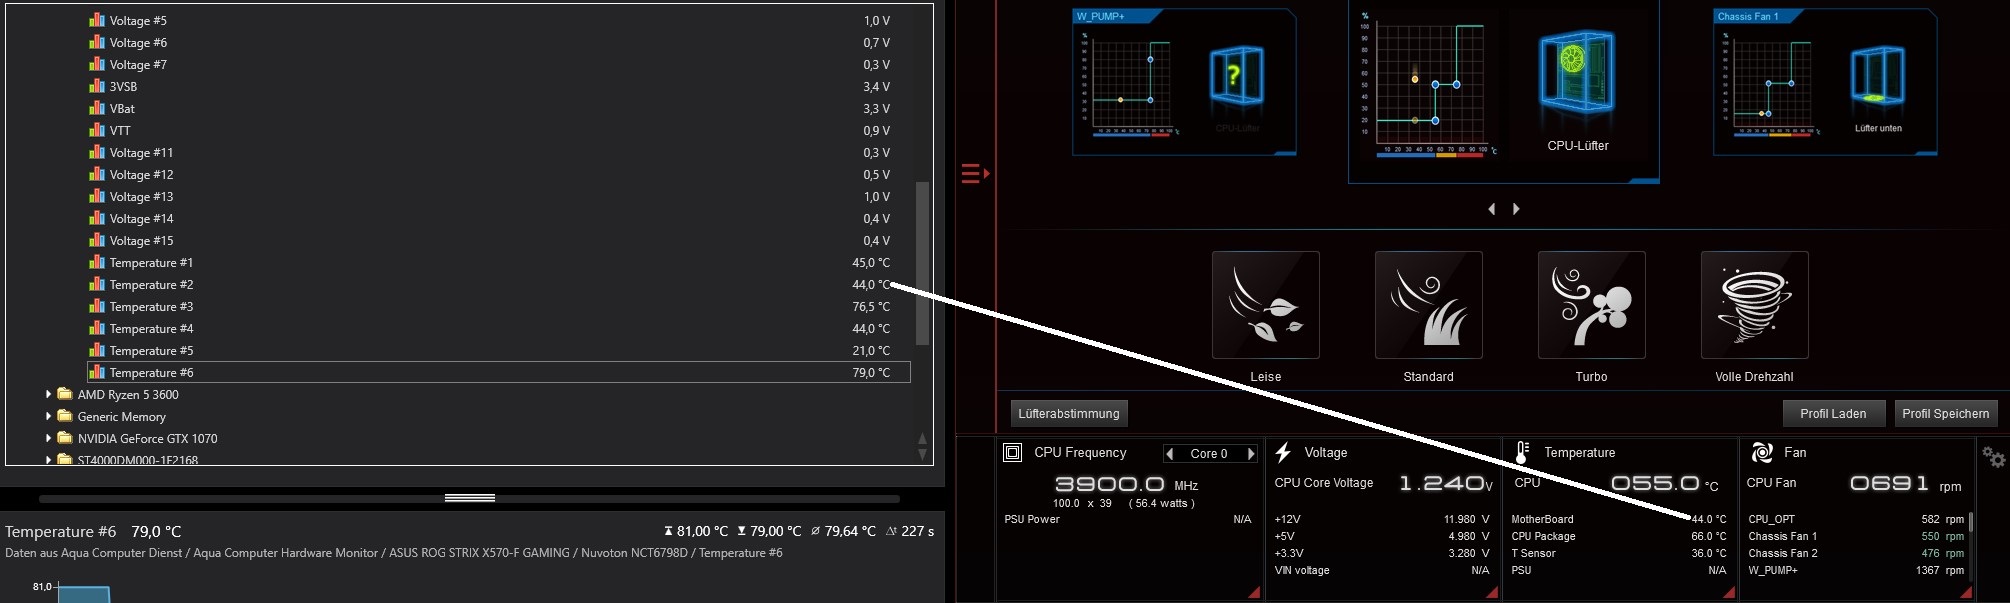Click sensor icon next to Temperature #6
Screen dimensions: 2010x603
click(97, 372)
